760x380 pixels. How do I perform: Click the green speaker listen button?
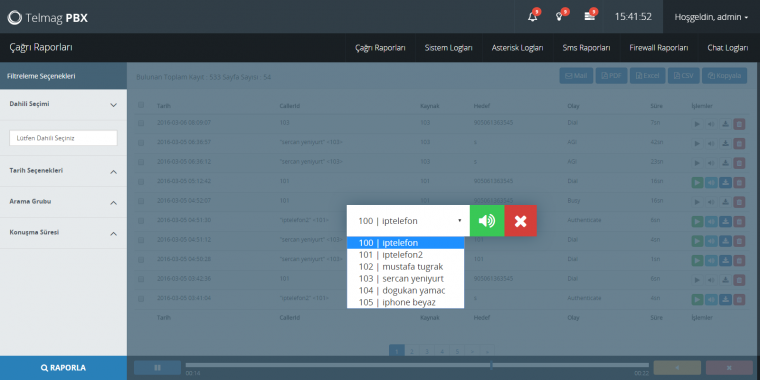point(487,221)
